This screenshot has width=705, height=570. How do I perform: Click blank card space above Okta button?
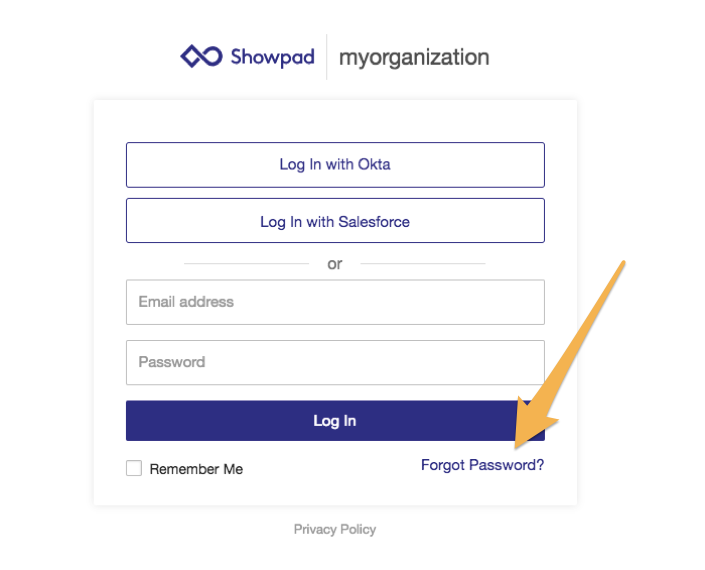click(335, 120)
